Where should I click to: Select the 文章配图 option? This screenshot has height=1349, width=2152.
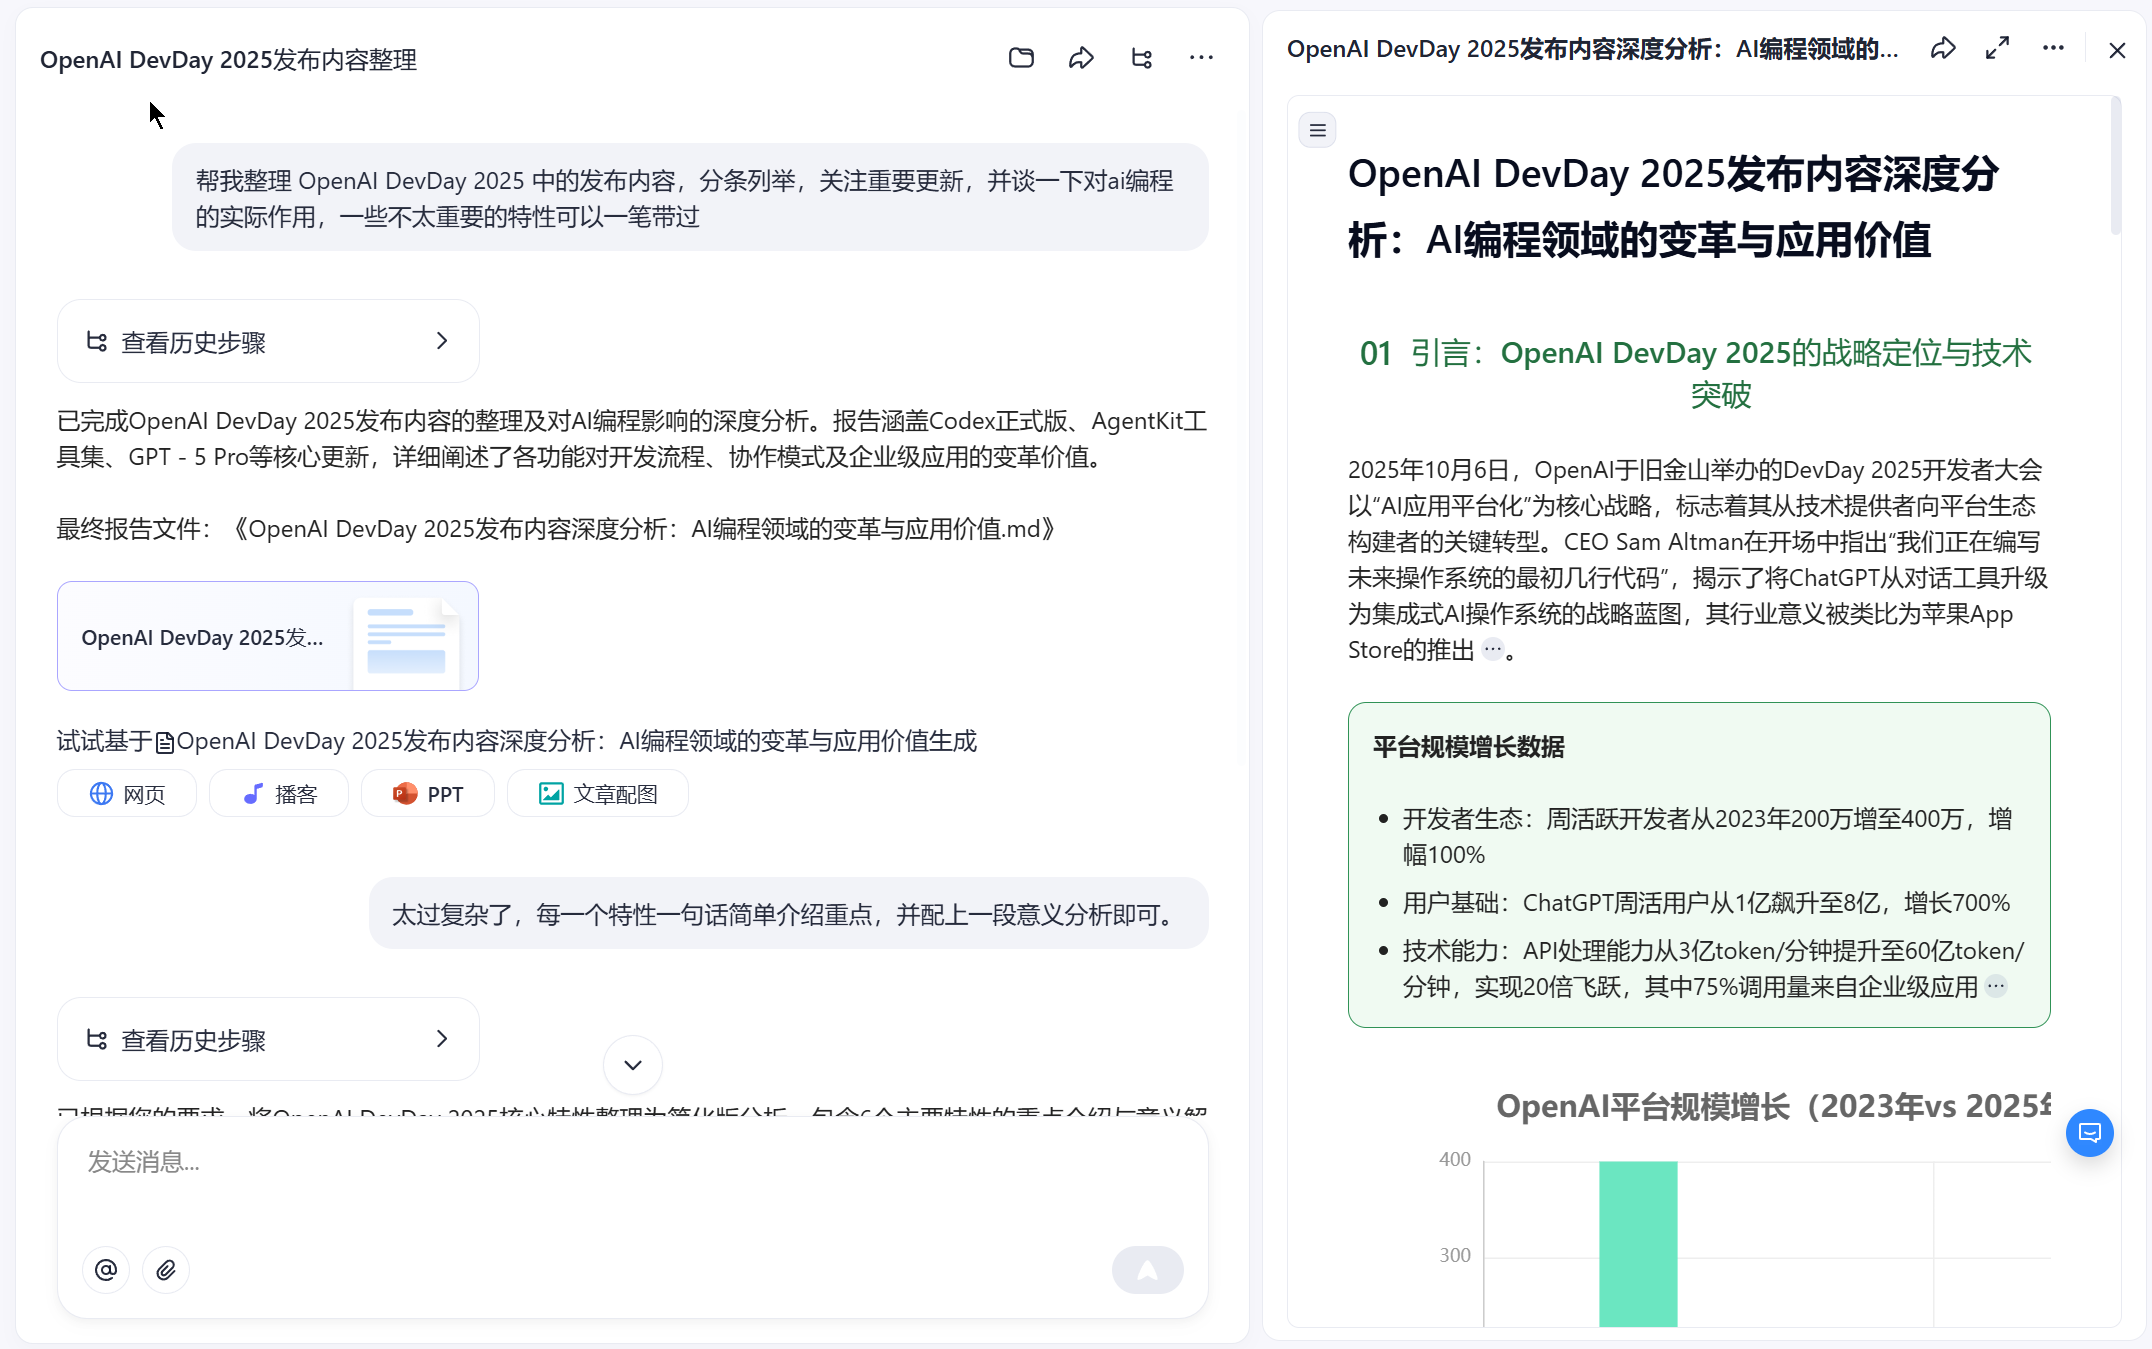tap(598, 794)
